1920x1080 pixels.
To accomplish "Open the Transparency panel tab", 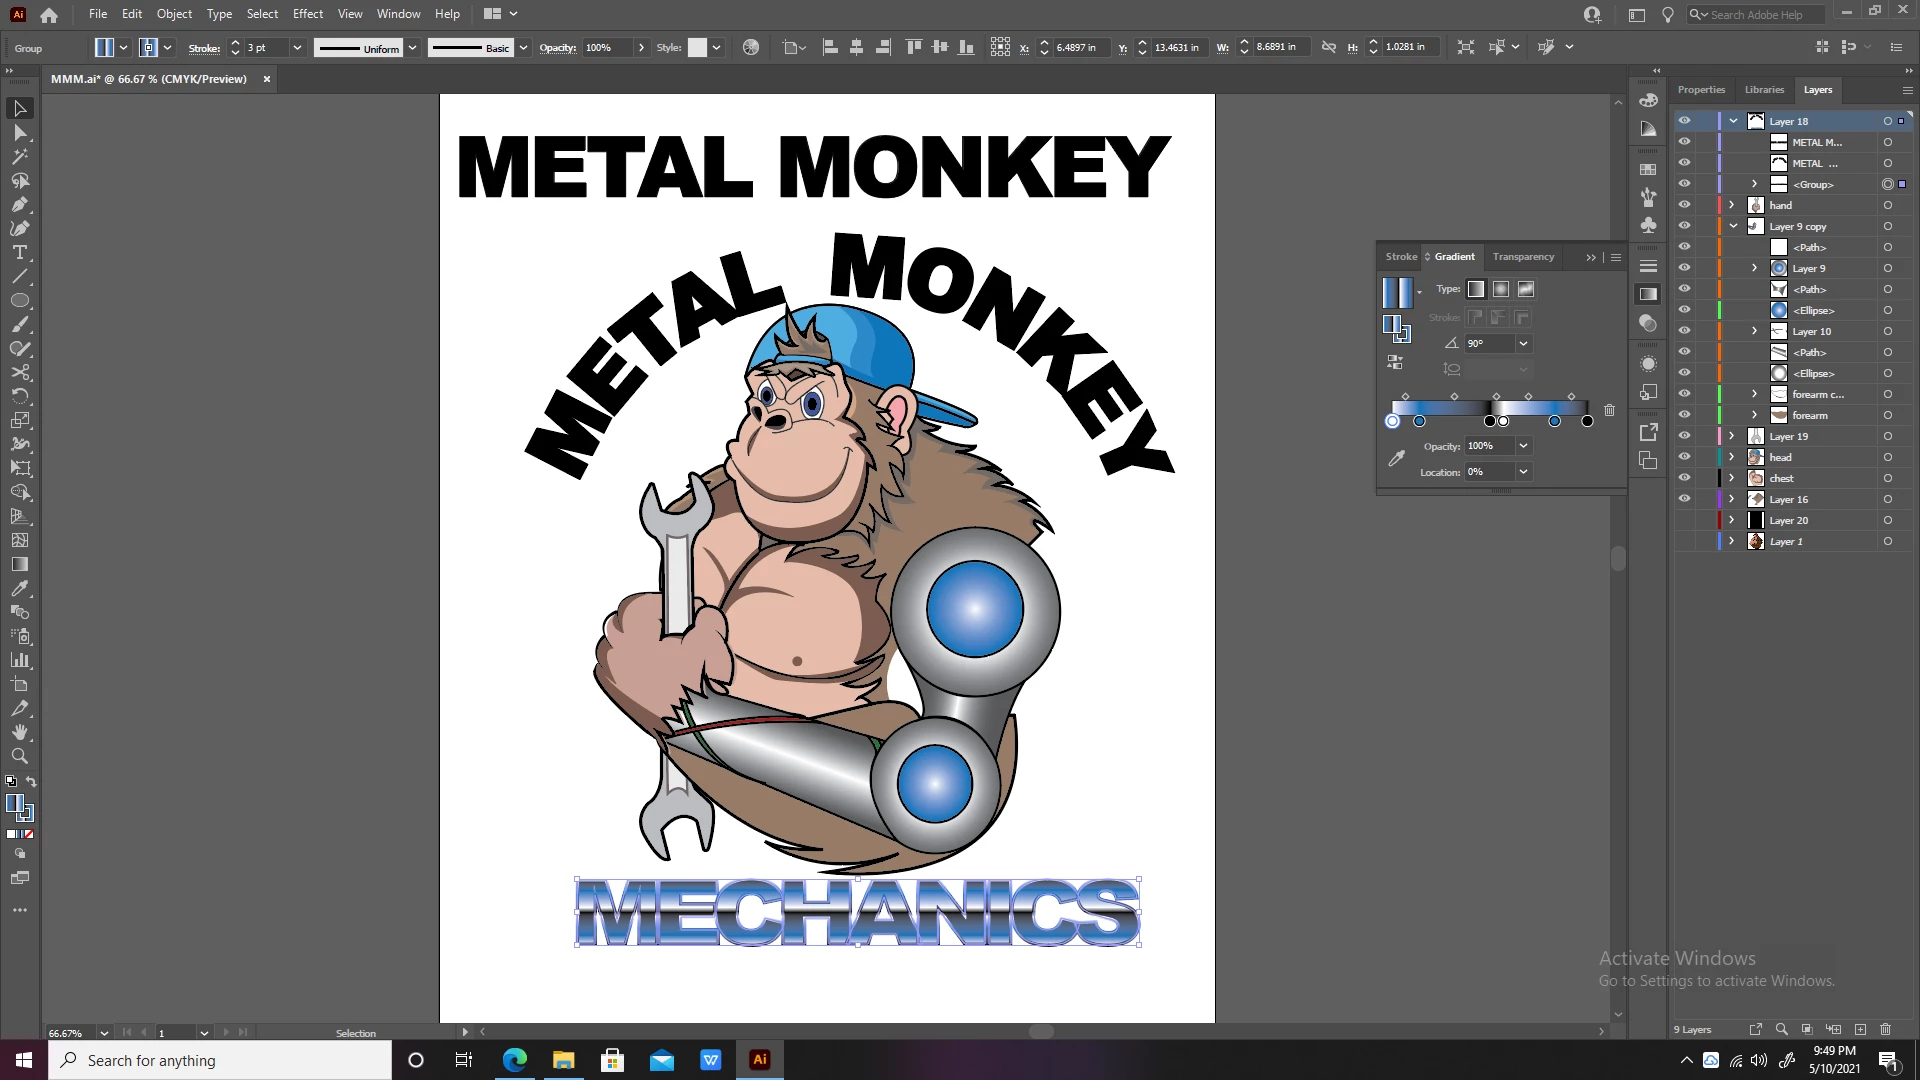I will (1522, 257).
